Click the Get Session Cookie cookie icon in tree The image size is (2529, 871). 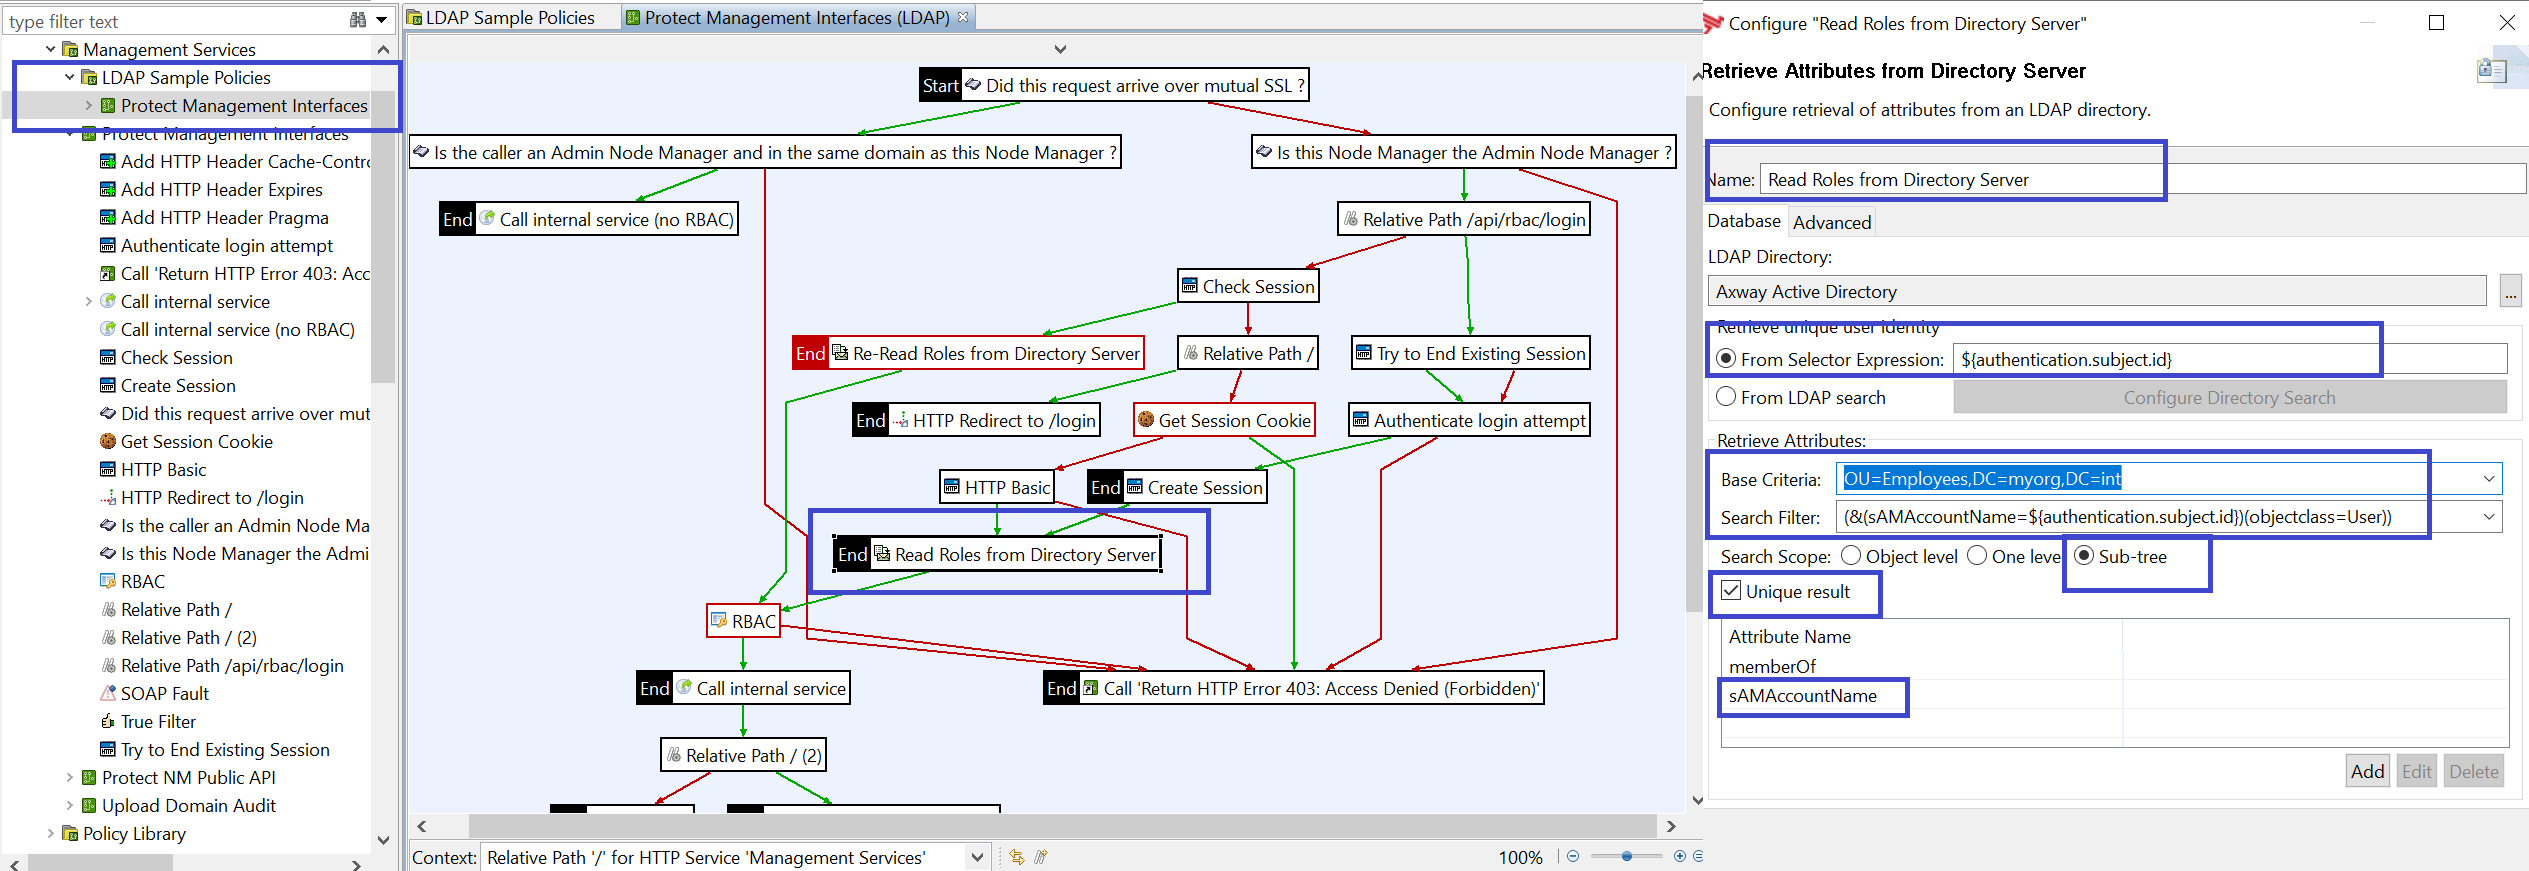click(x=108, y=441)
